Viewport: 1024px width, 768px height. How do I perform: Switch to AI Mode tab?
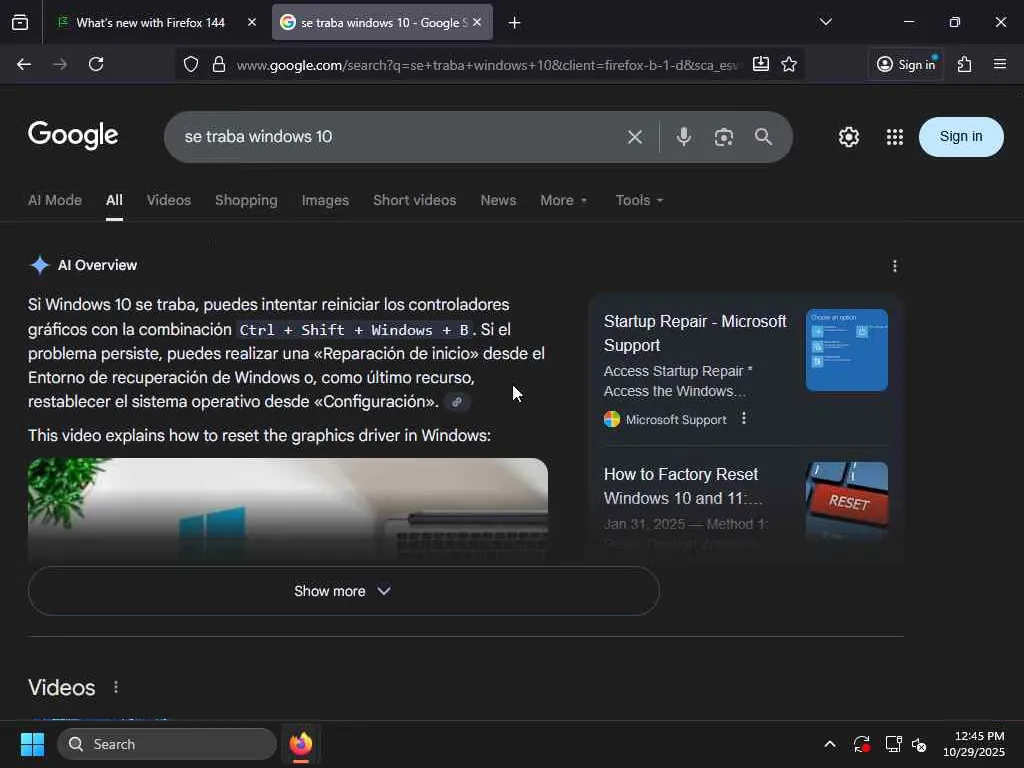click(55, 200)
